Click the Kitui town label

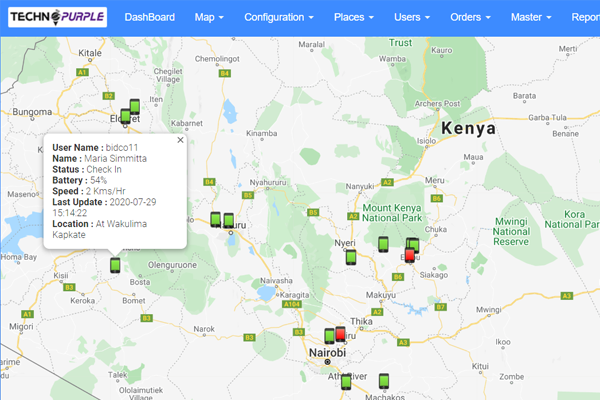point(480,366)
